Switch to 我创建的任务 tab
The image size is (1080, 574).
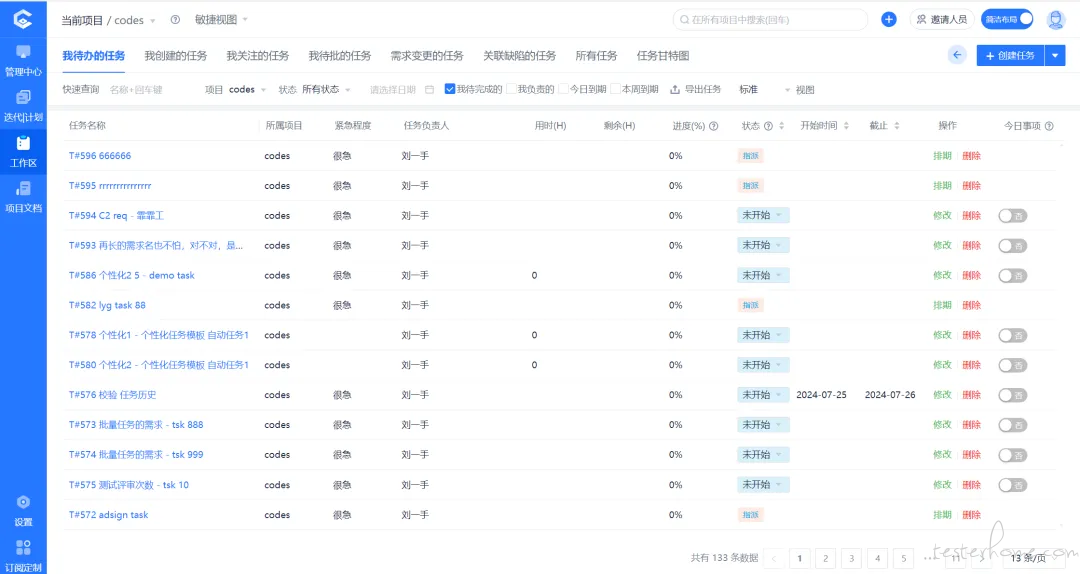(x=176, y=56)
